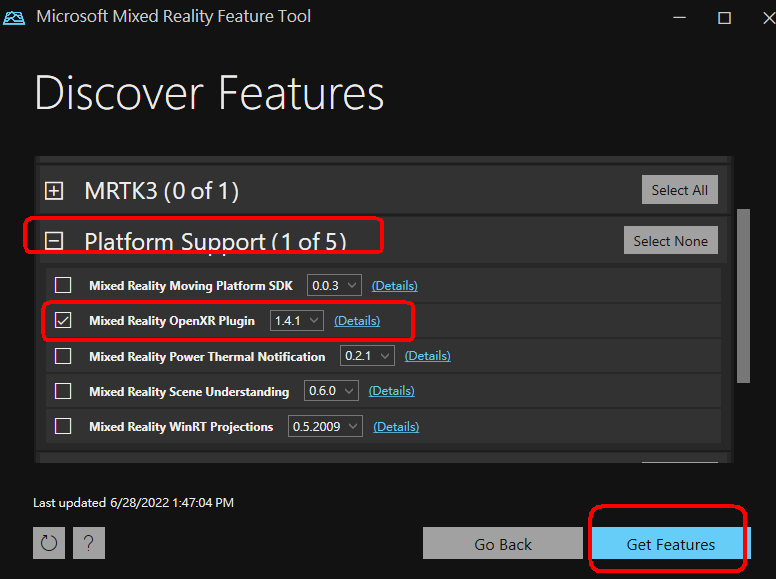
Task: Open Details link for Scene Understanding
Action: coord(391,391)
